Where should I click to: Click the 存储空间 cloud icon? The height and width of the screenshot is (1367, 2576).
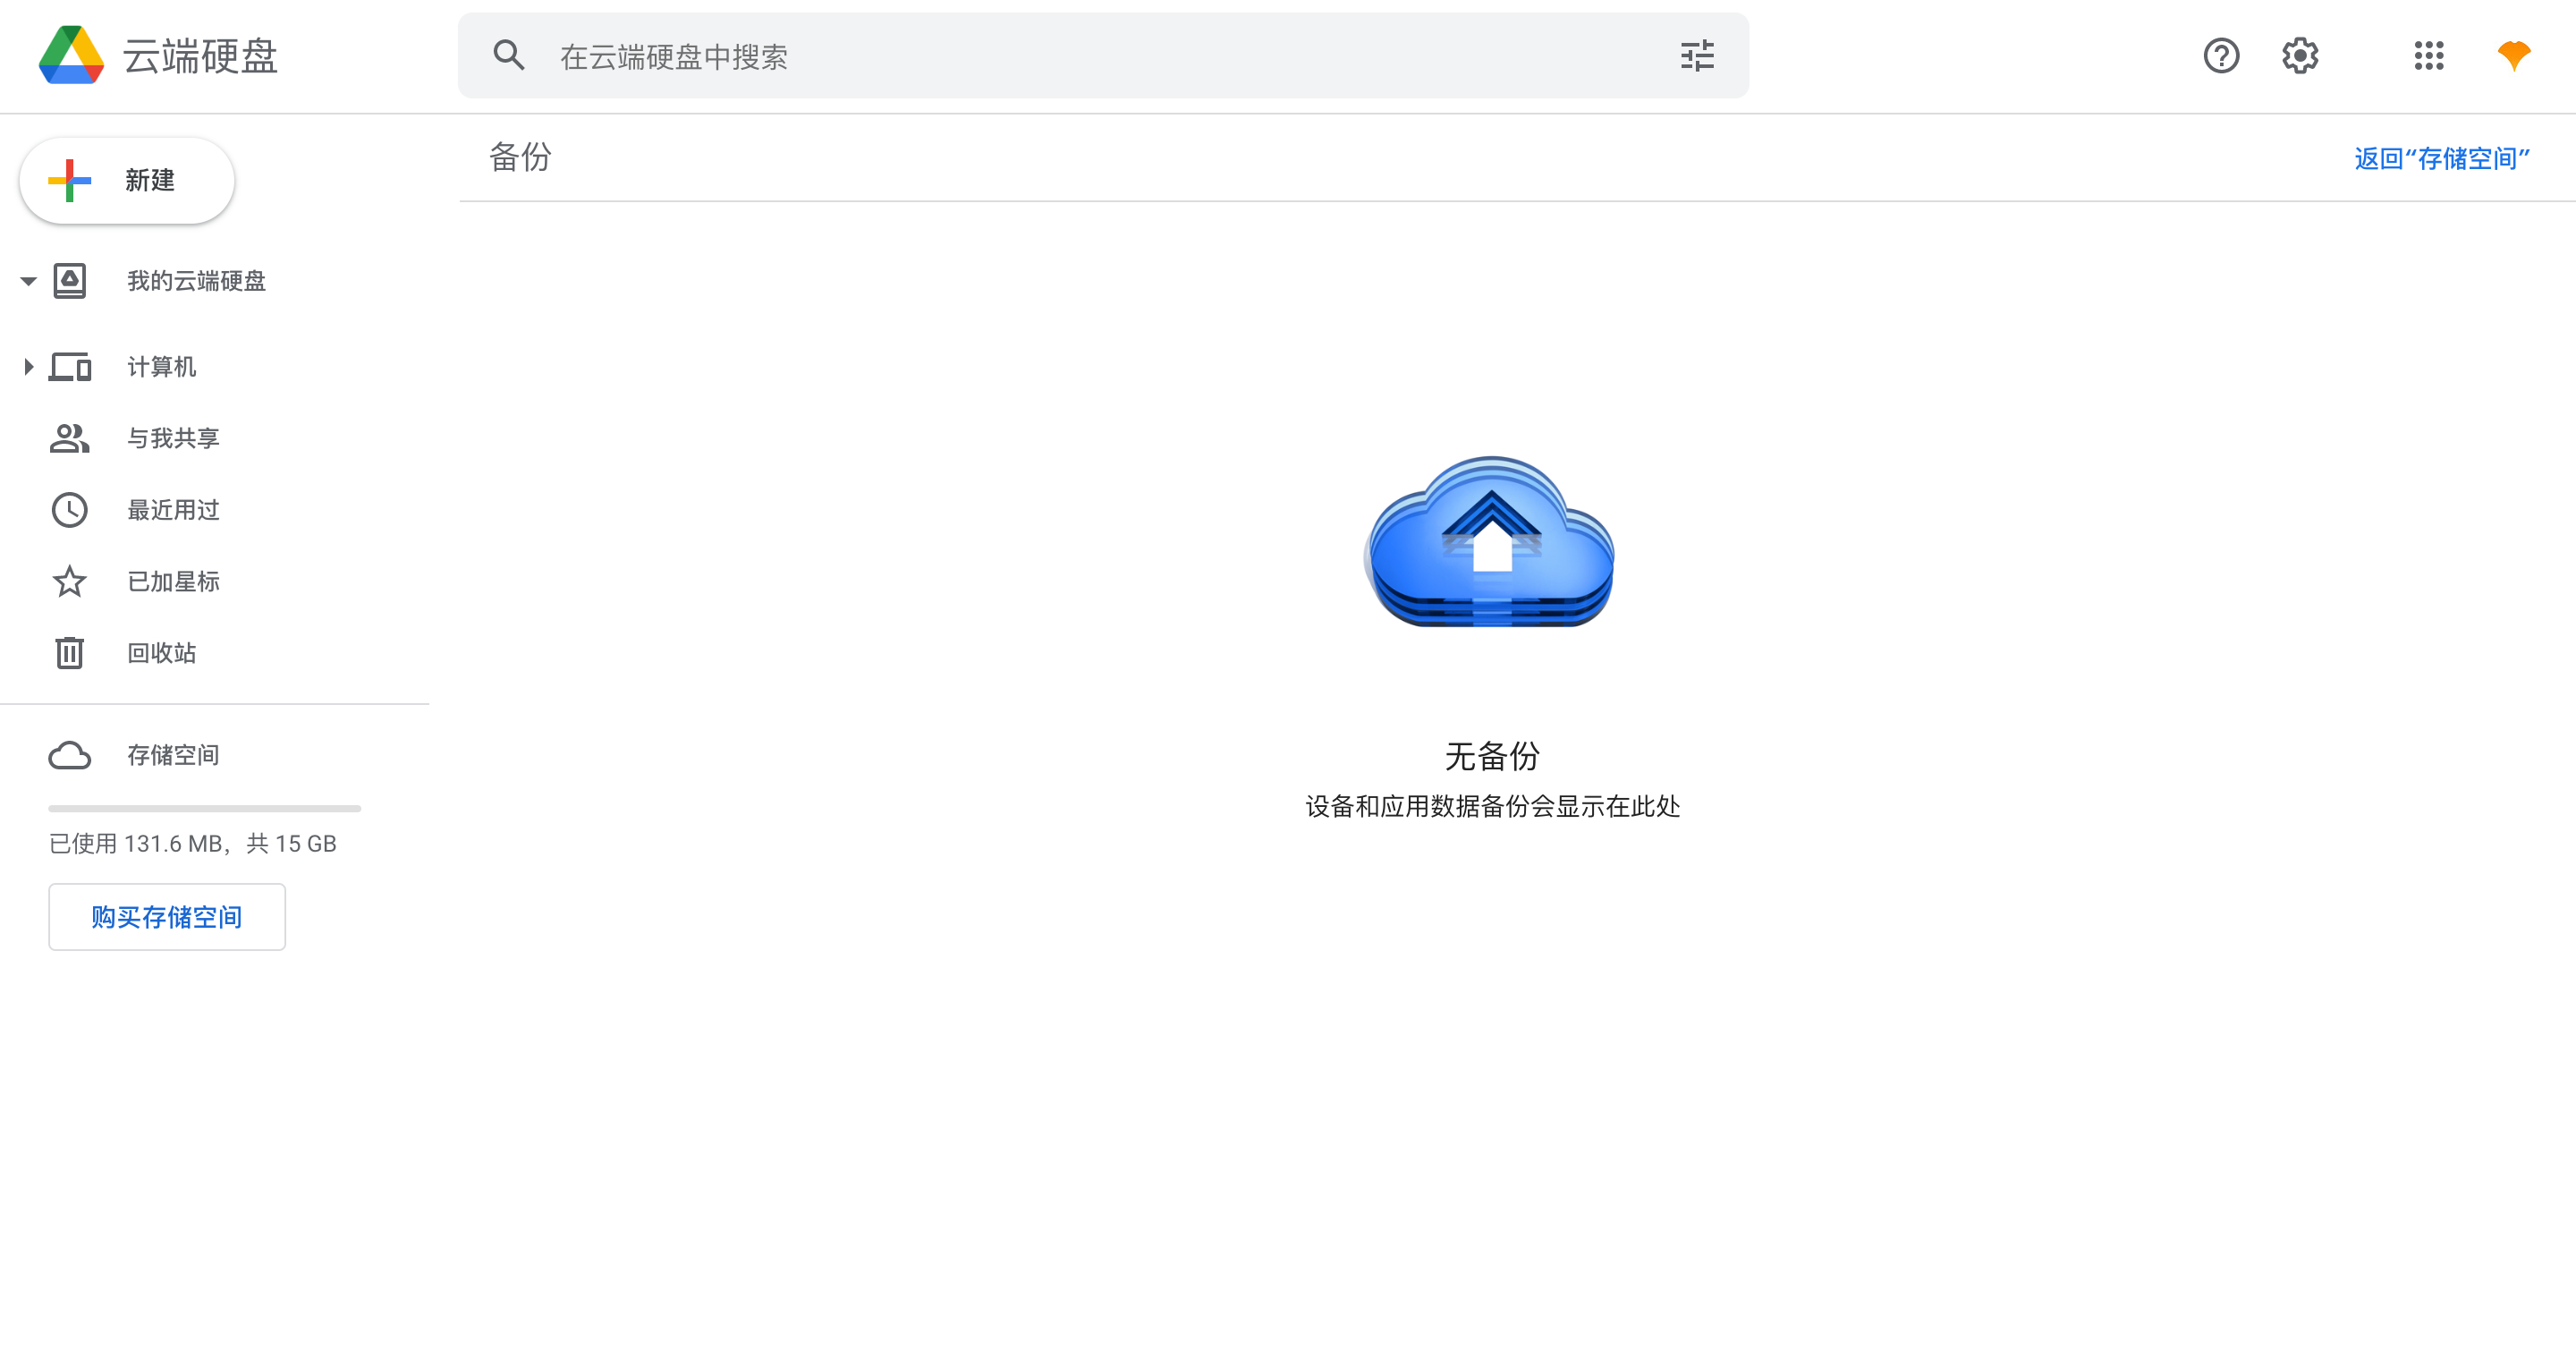click(x=70, y=755)
